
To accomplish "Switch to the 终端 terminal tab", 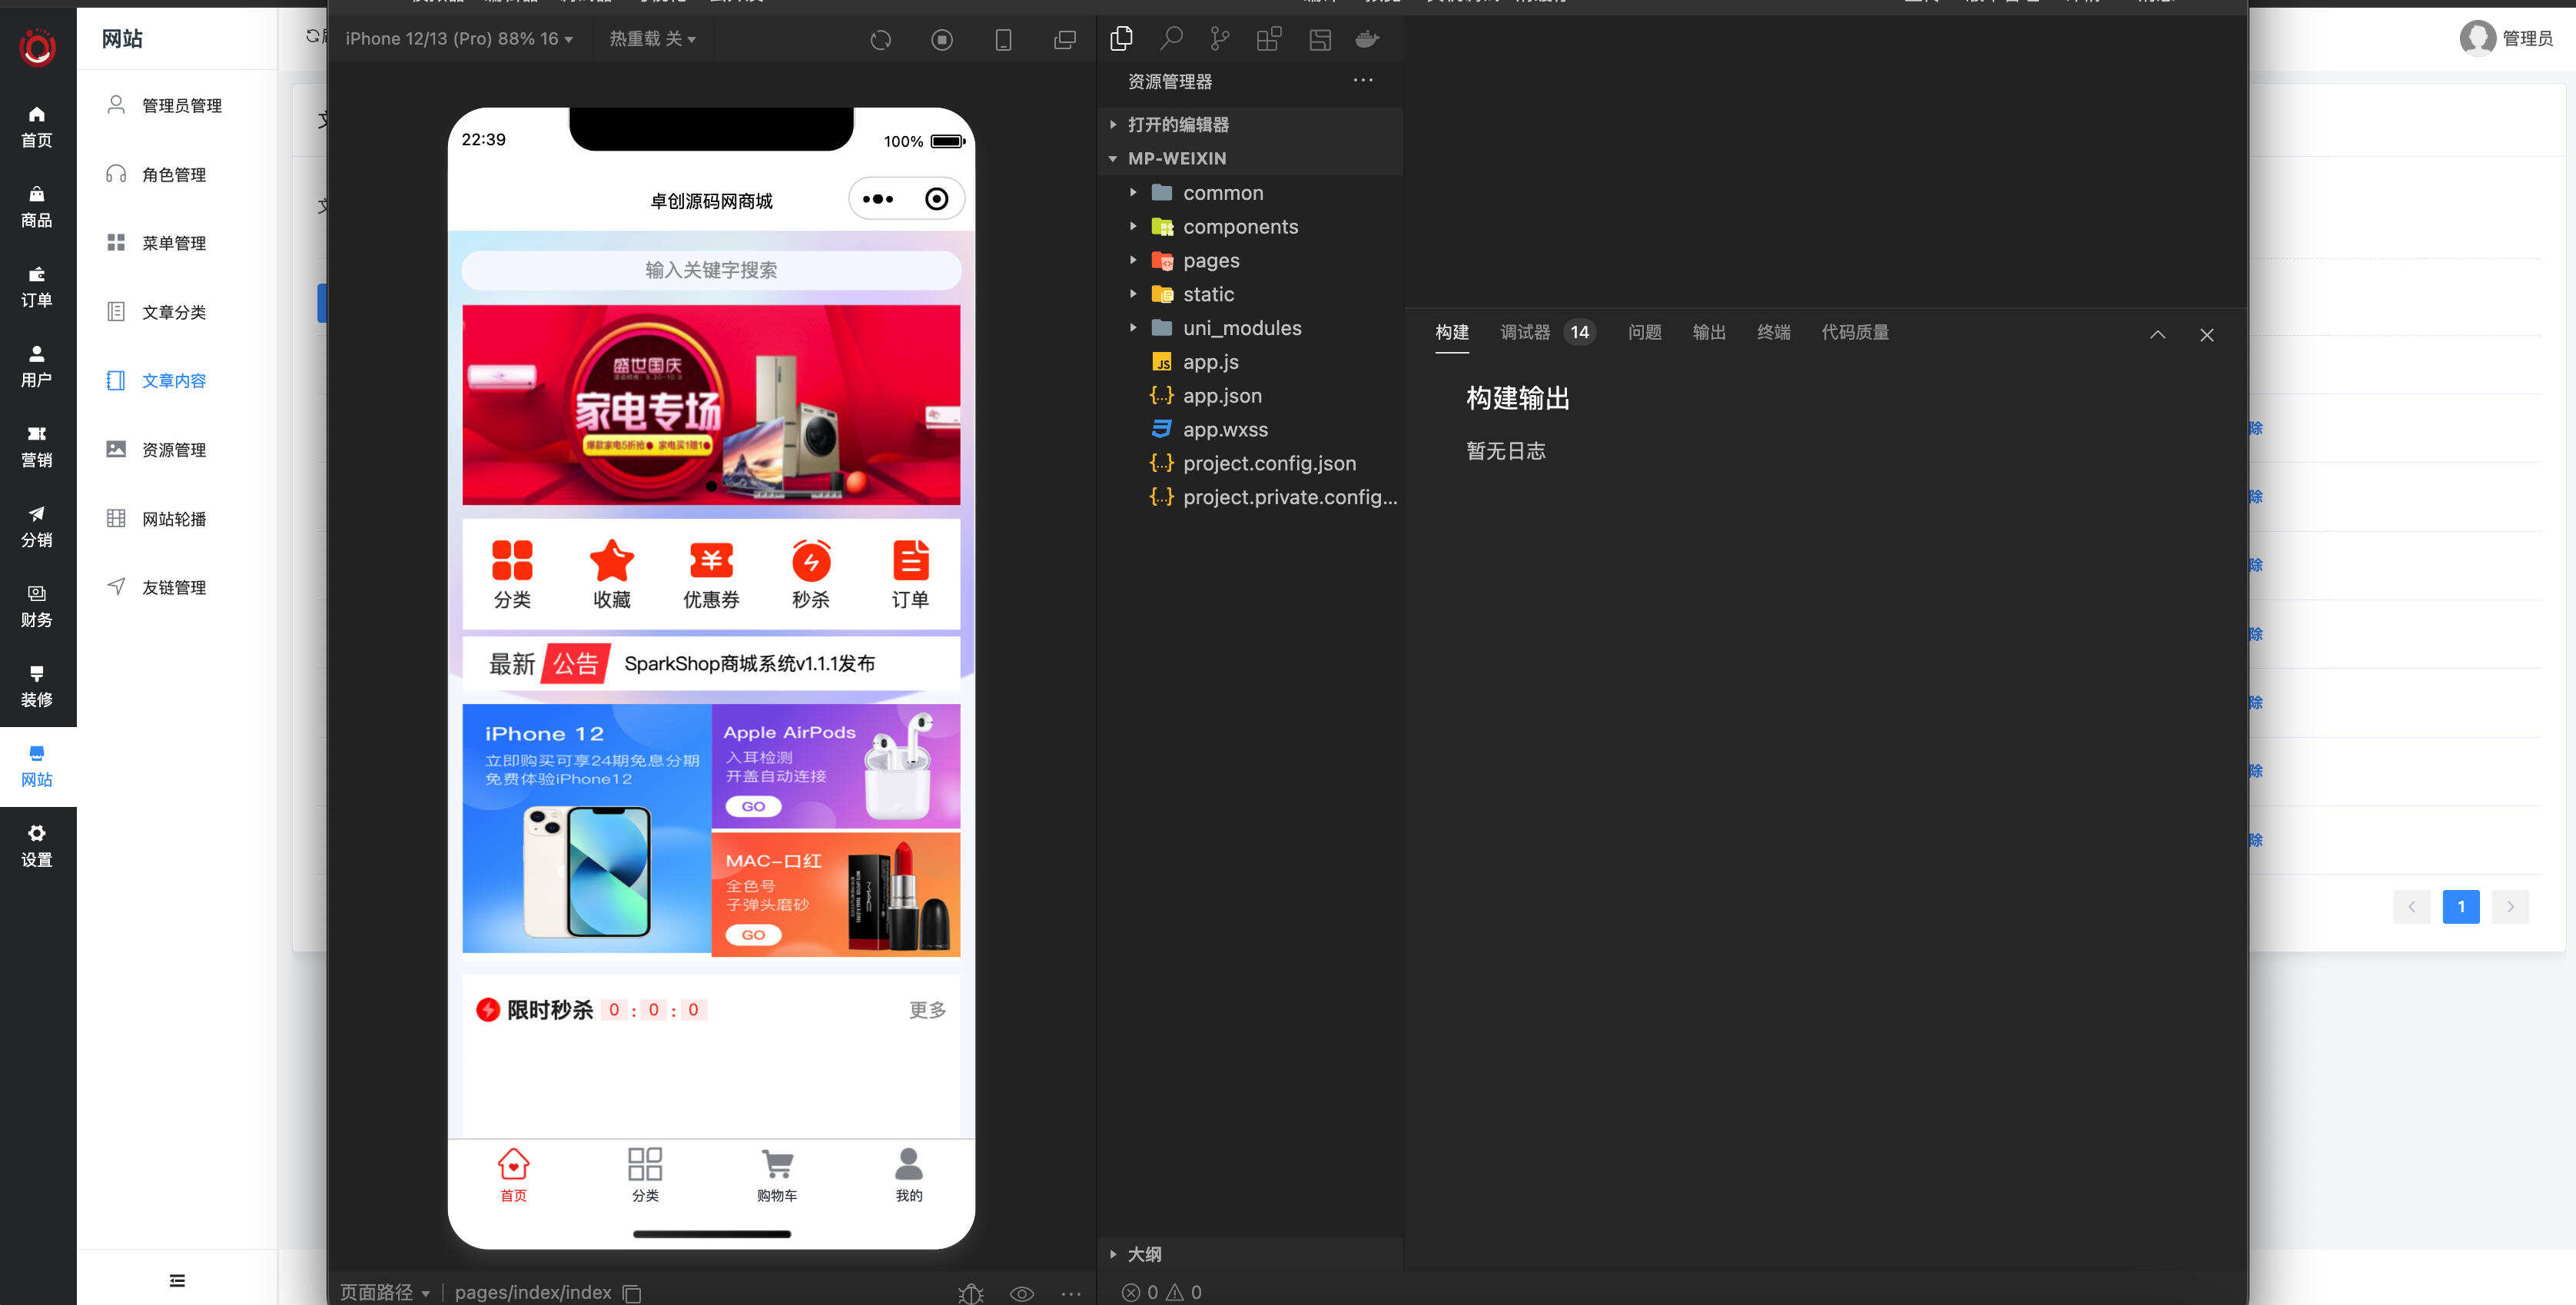I will point(1774,332).
